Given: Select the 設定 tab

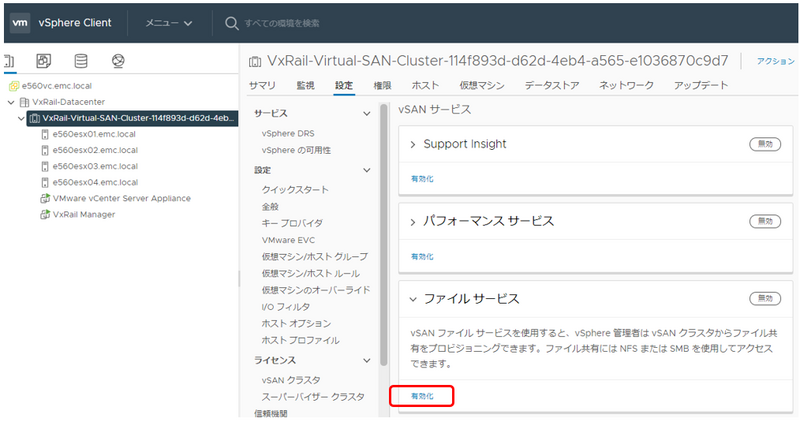Looking at the screenshot, I should click(x=343, y=85).
